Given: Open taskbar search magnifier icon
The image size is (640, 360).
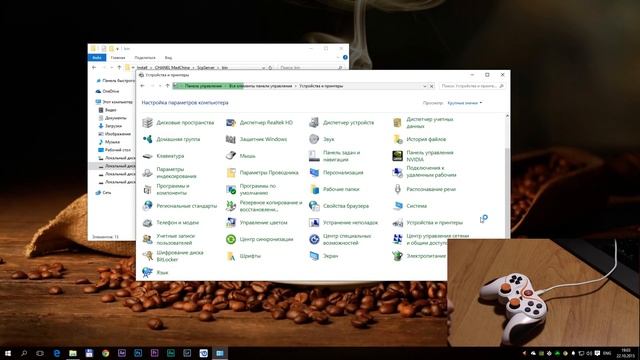Looking at the screenshot, I should point(24,353).
